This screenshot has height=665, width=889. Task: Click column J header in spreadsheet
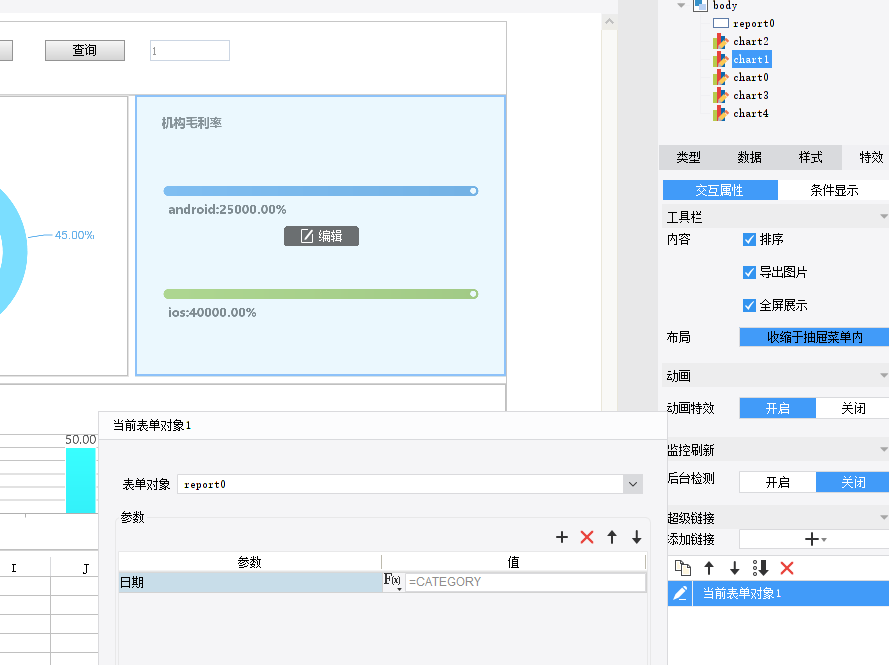click(85, 568)
